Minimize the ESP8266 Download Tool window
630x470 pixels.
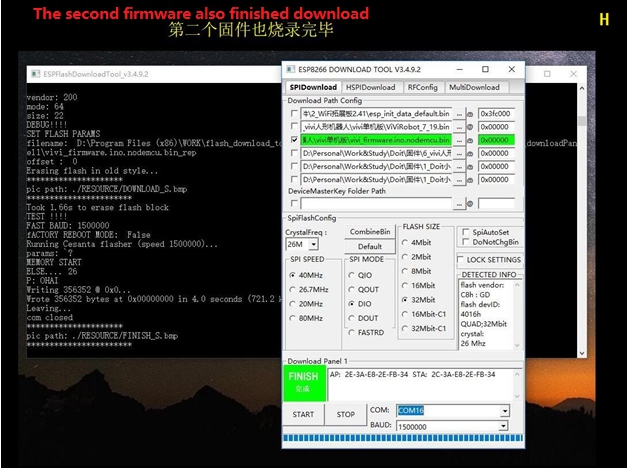tap(460, 69)
